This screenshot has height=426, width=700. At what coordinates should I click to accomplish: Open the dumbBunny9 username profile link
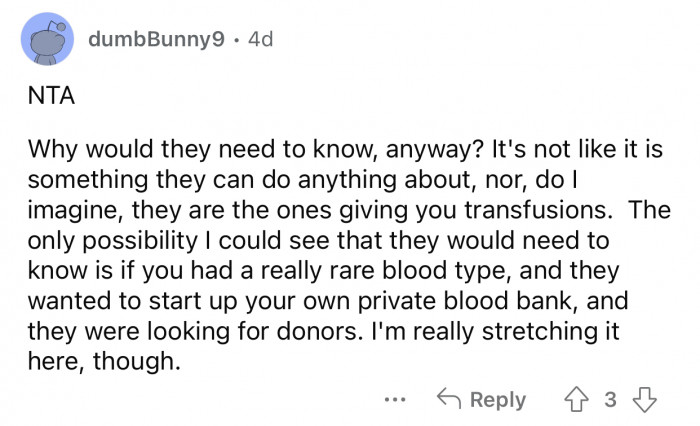click(155, 41)
